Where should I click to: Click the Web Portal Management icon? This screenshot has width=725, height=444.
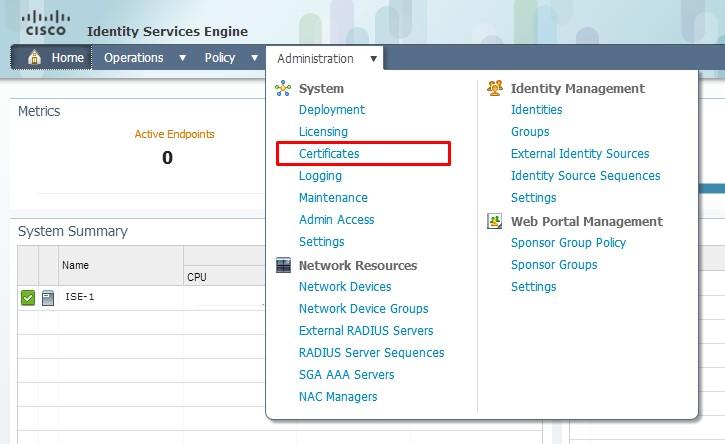pos(495,221)
